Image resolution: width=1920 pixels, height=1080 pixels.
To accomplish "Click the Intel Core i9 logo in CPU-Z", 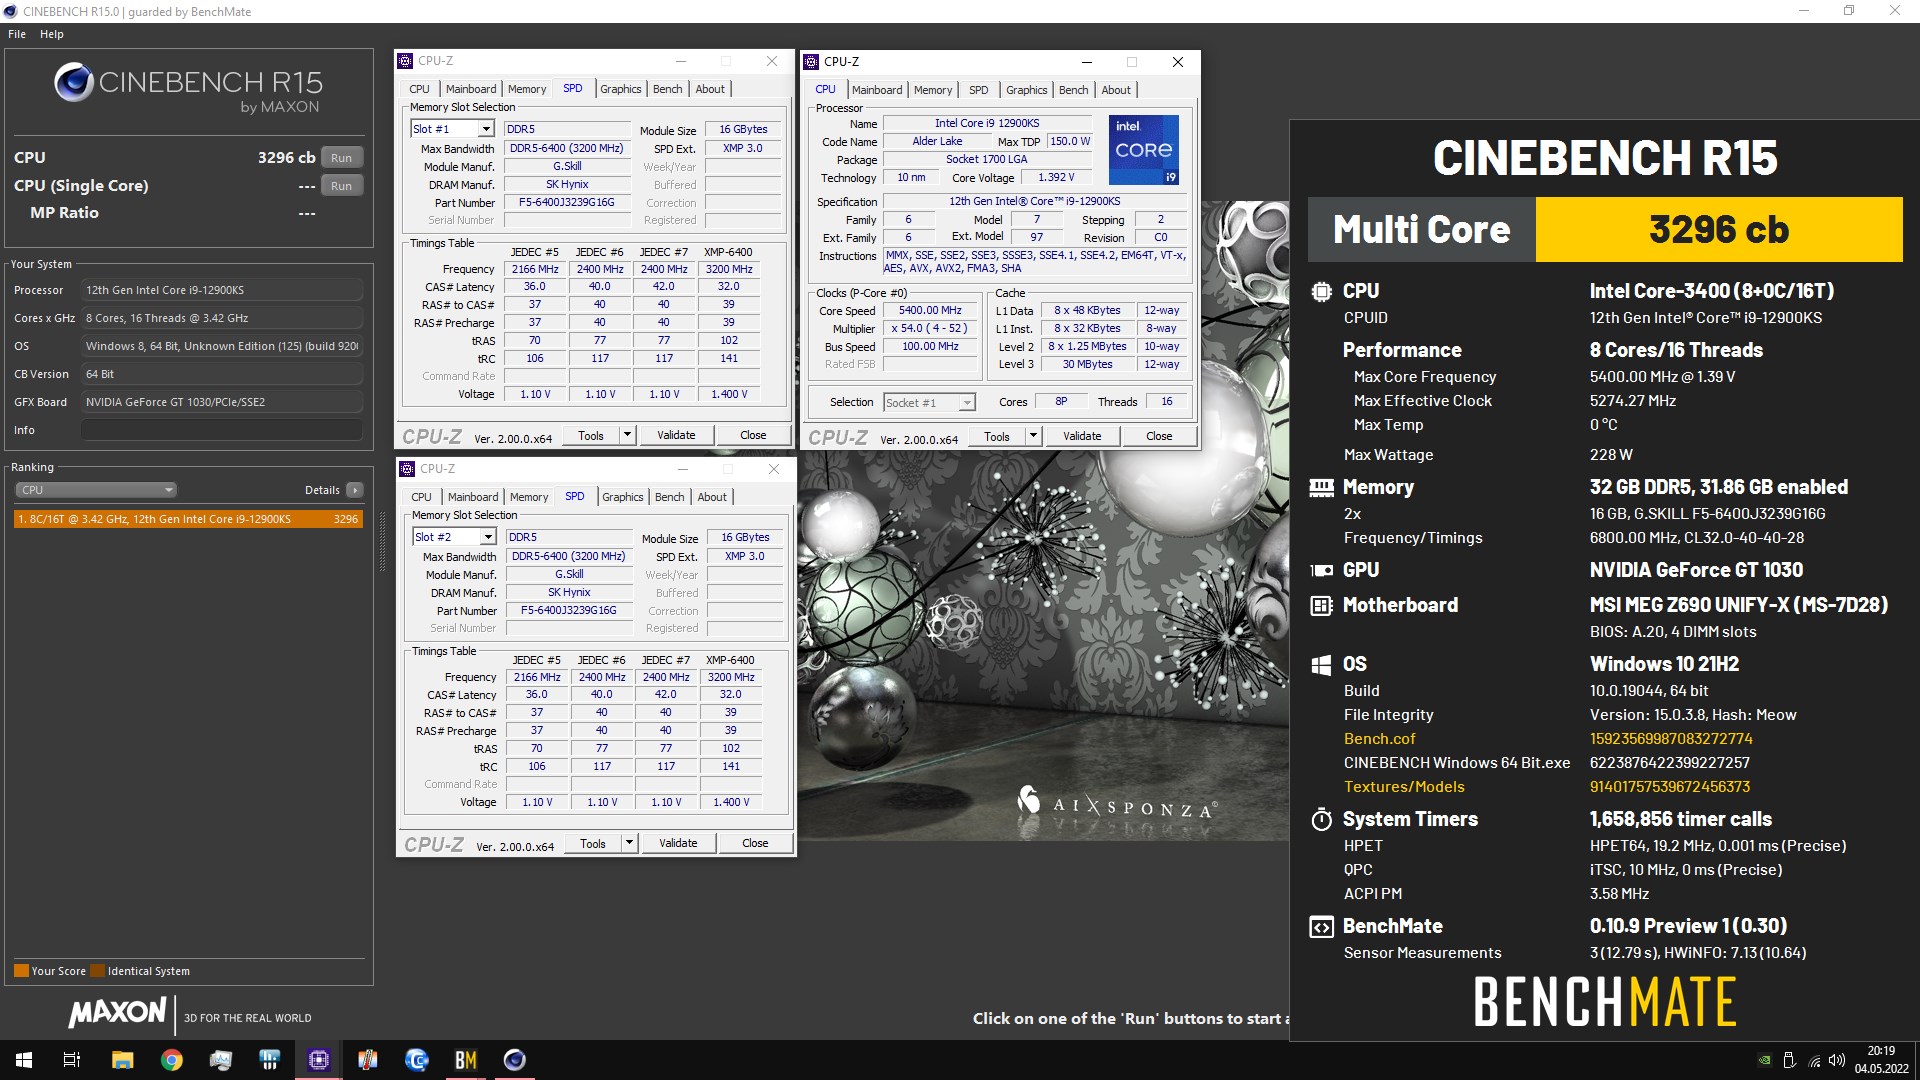I will tap(1143, 150).
